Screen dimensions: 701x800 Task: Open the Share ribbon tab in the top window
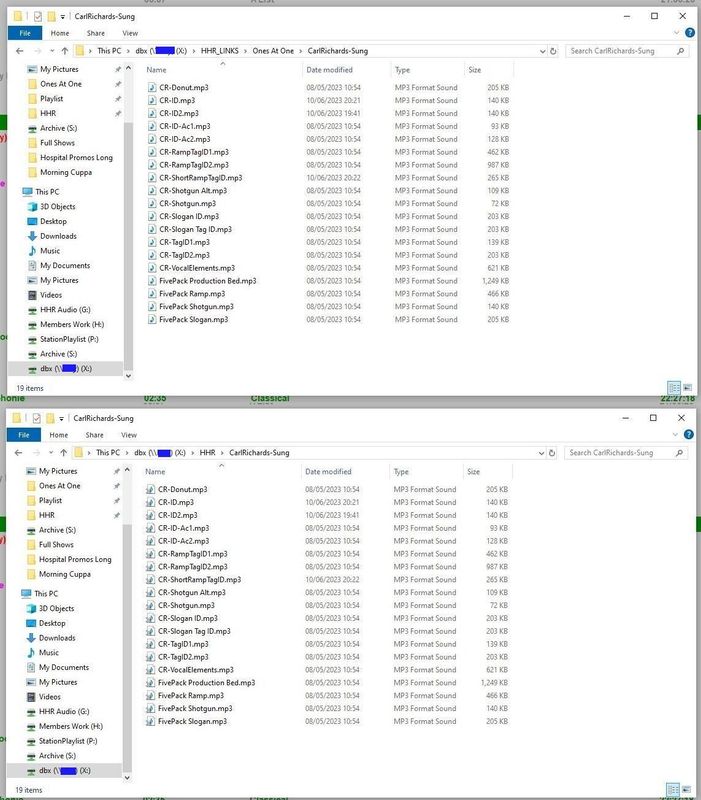coord(95,33)
